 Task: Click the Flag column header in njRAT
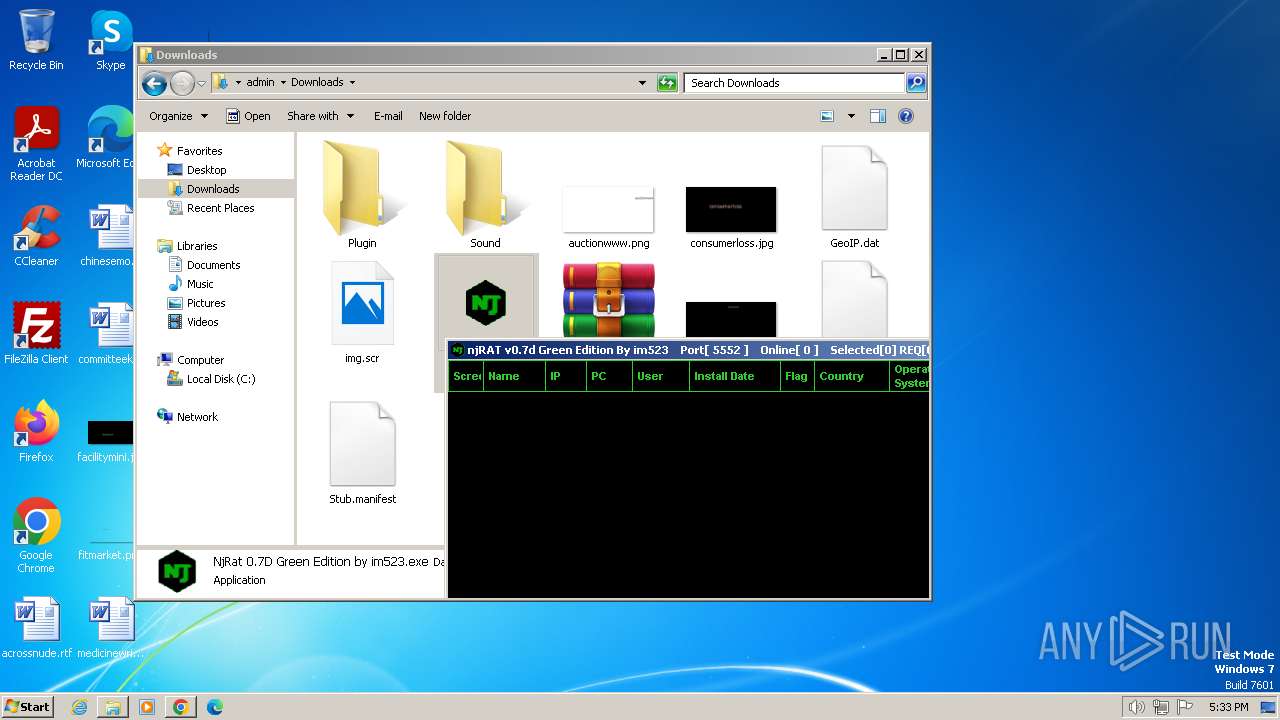click(797, 376)
